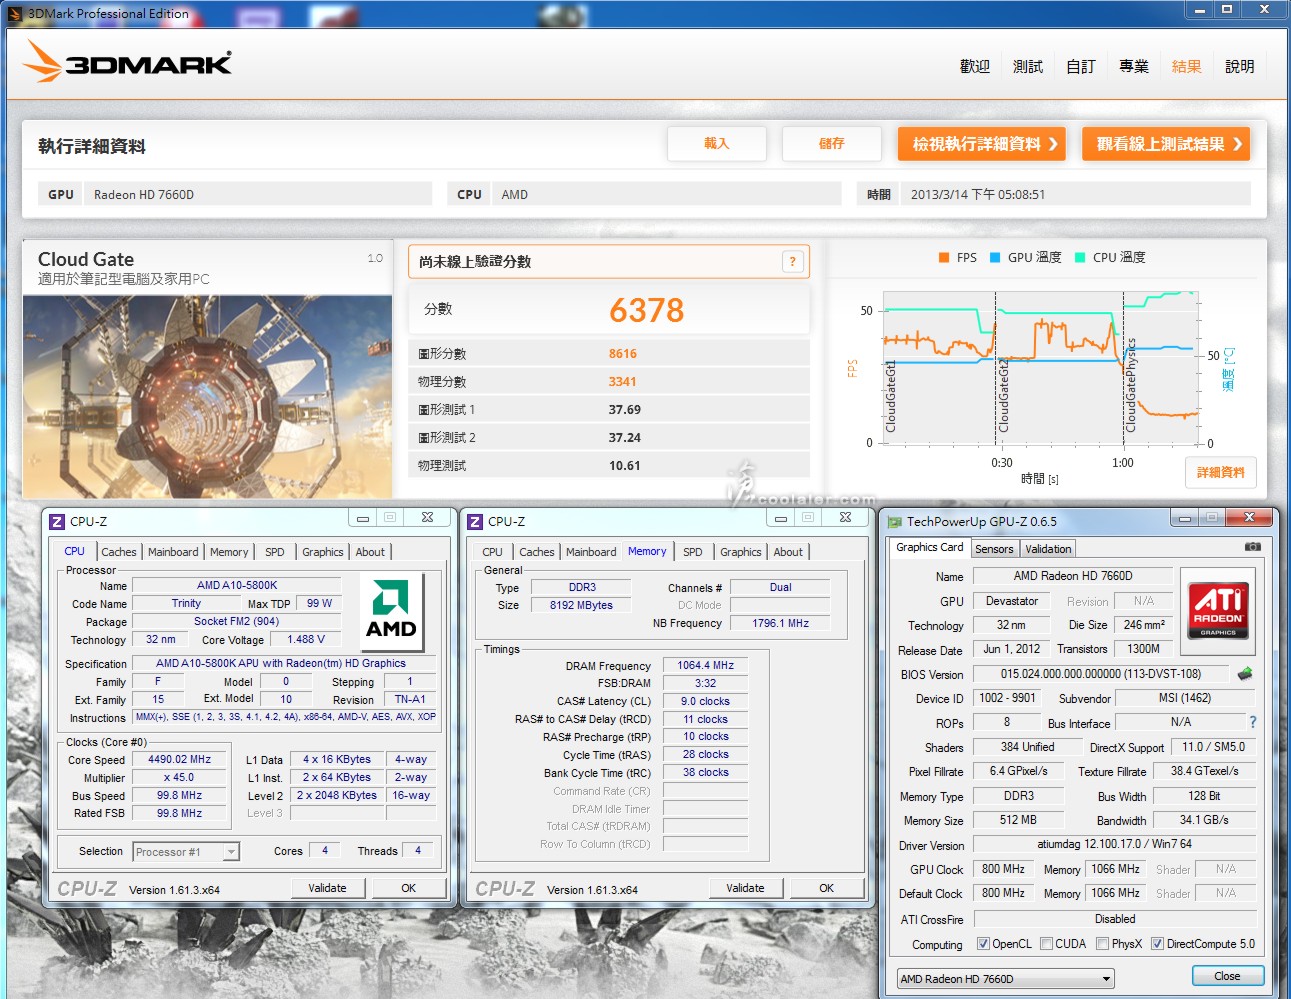Click the GPU-Z Close button
The width and height of the screenshot is (1291, 999).
click(x=1227, y=976)
